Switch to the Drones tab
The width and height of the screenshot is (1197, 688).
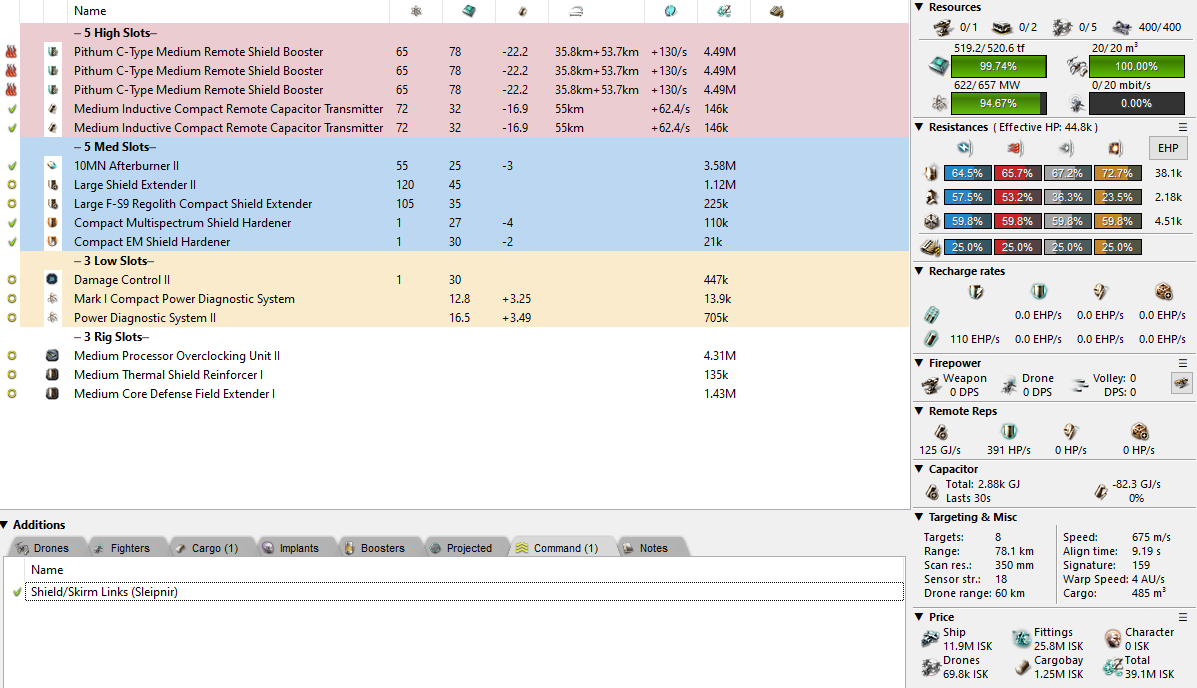click(x=43, y=548)
